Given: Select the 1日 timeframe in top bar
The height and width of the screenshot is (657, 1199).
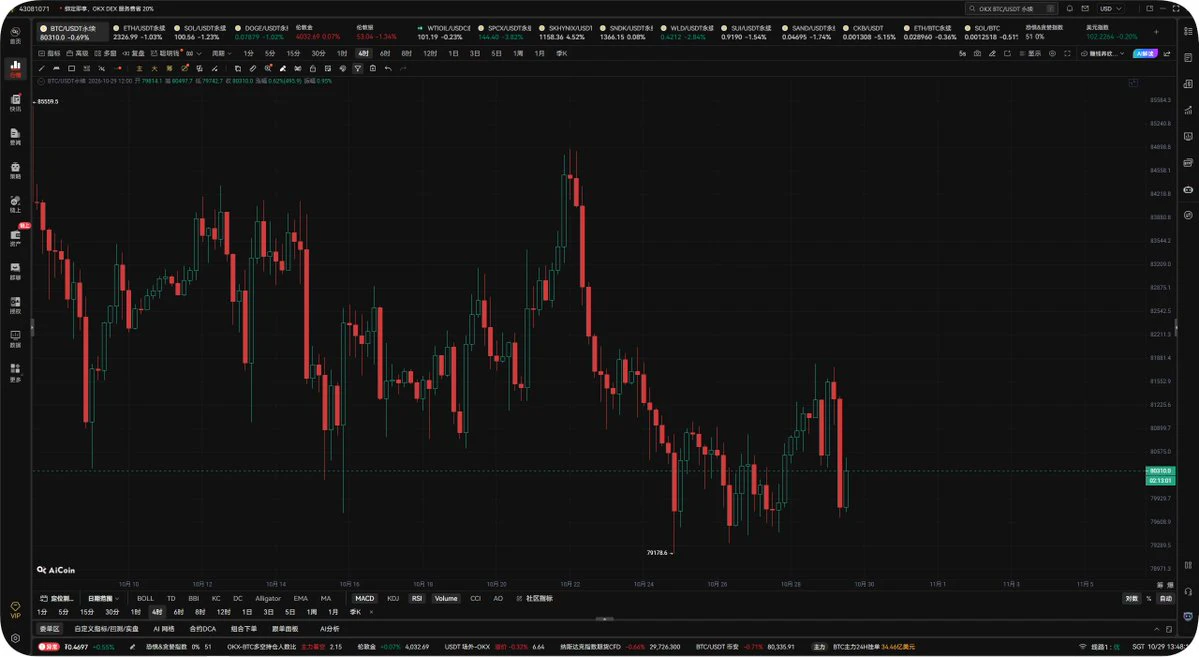Looking at the screenshot, I should point(453,54).
